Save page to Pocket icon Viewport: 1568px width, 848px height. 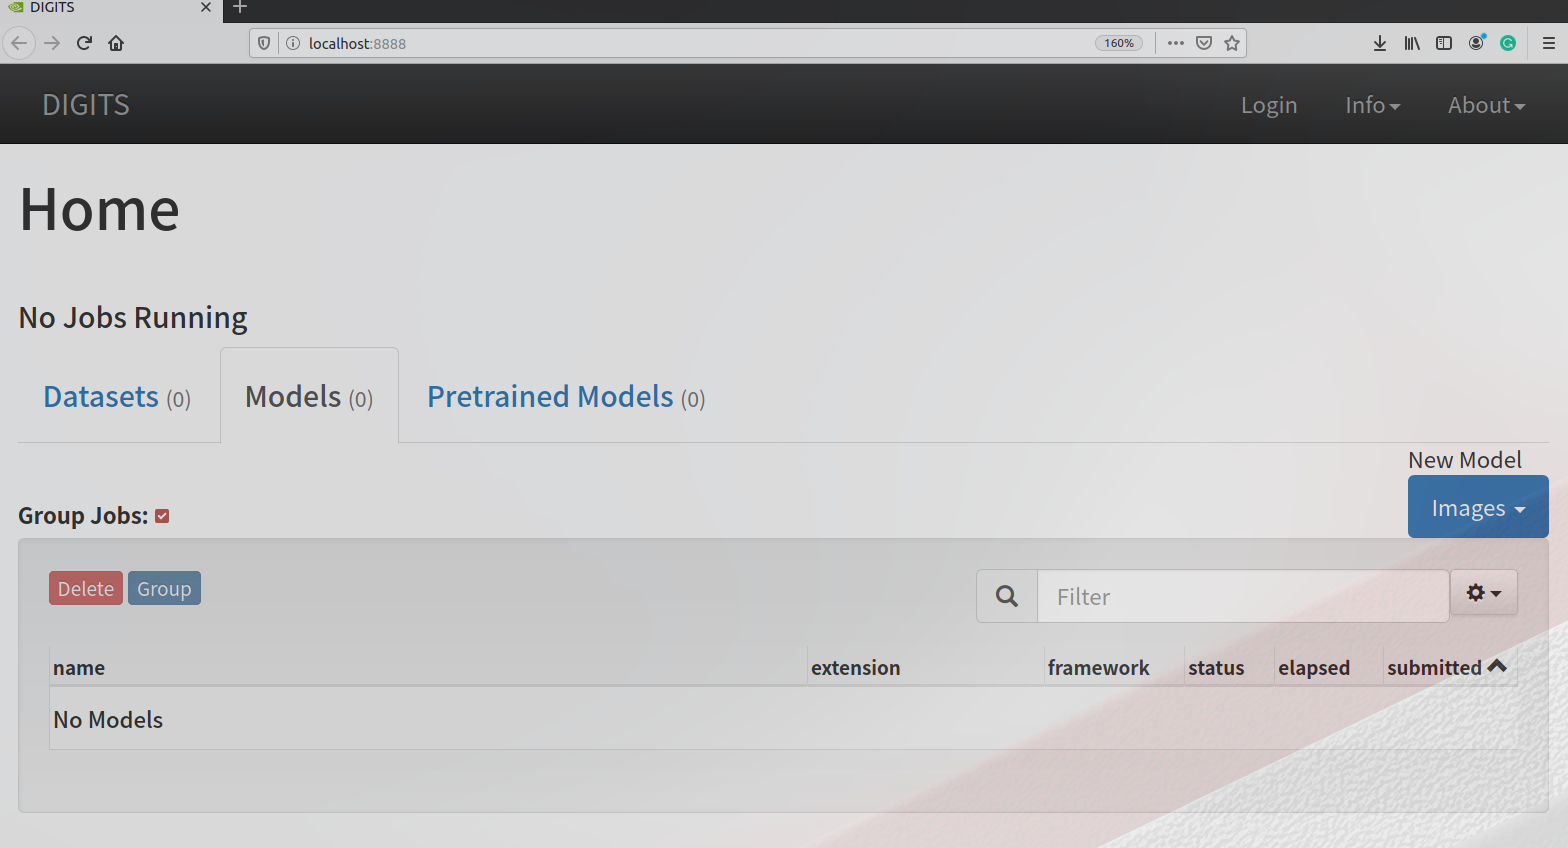pos(1204,43)
